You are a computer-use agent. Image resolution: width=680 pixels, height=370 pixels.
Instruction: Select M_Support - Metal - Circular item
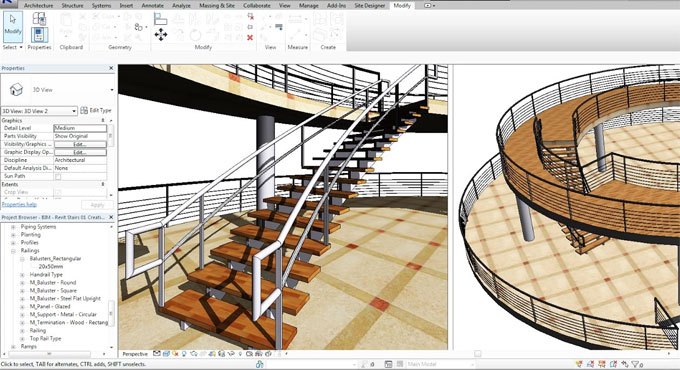[63, 314]
